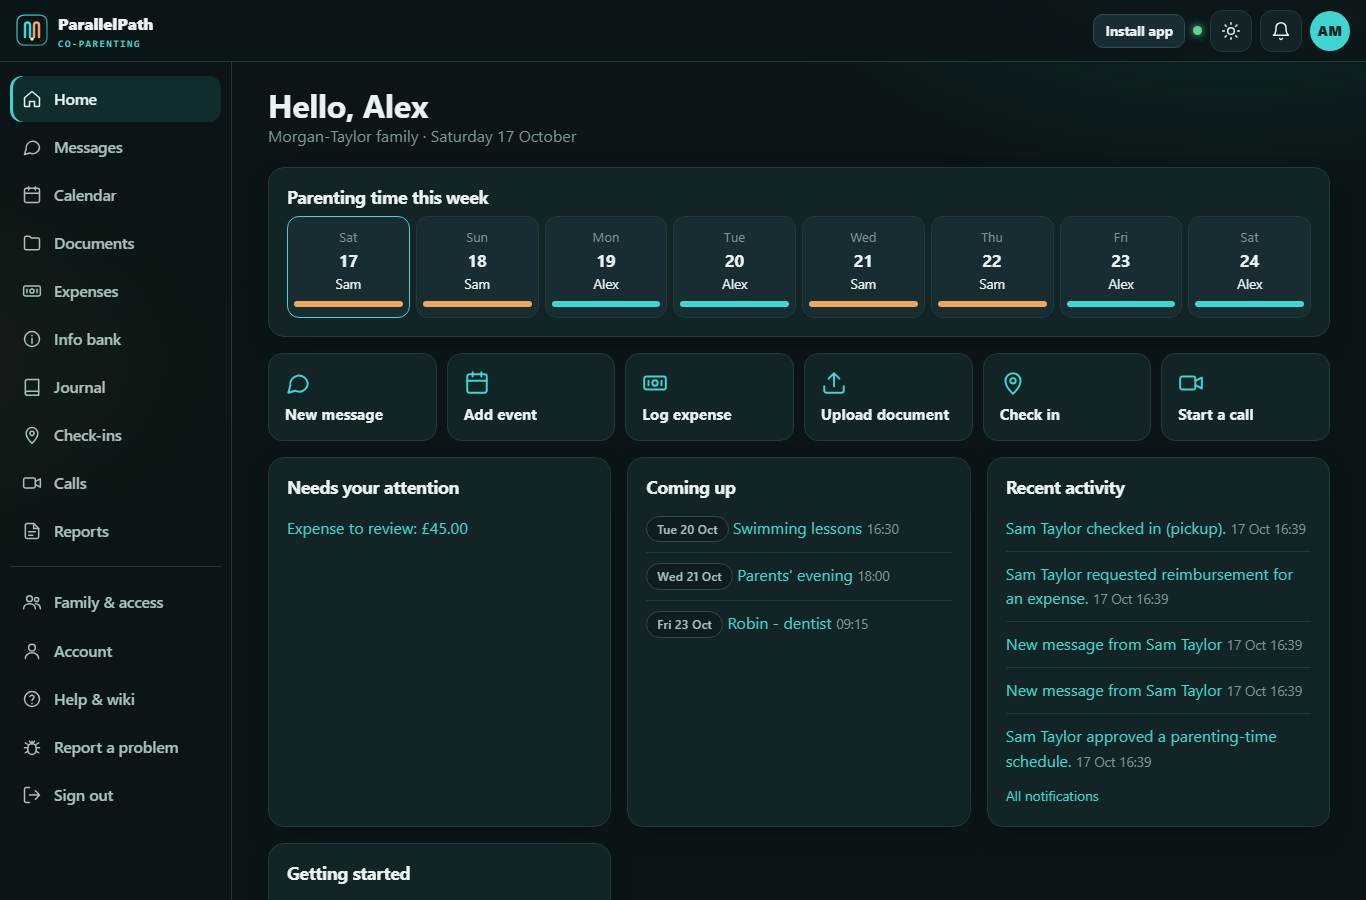The image size is (1366, 900).
Task: Click the Check-ins pin sidebar icon
Action: [32, 436]
